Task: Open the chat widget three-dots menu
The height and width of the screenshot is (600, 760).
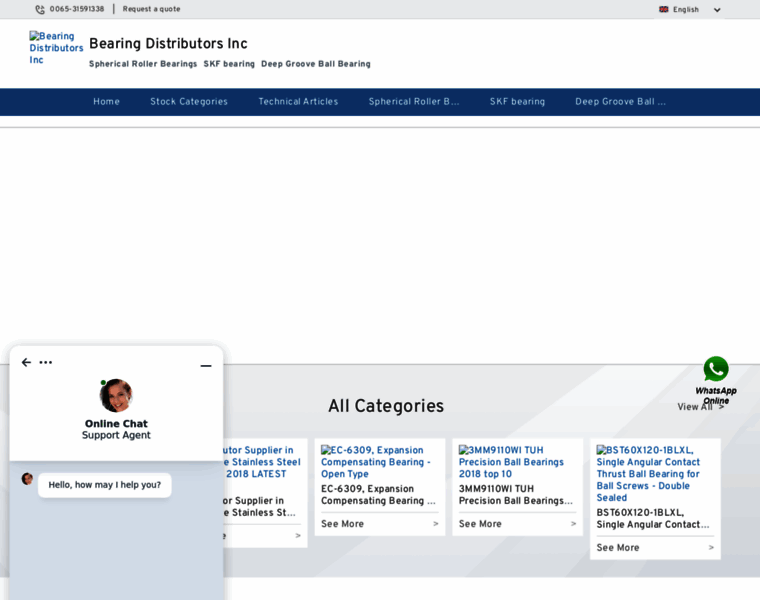Action: coord(46,363)
